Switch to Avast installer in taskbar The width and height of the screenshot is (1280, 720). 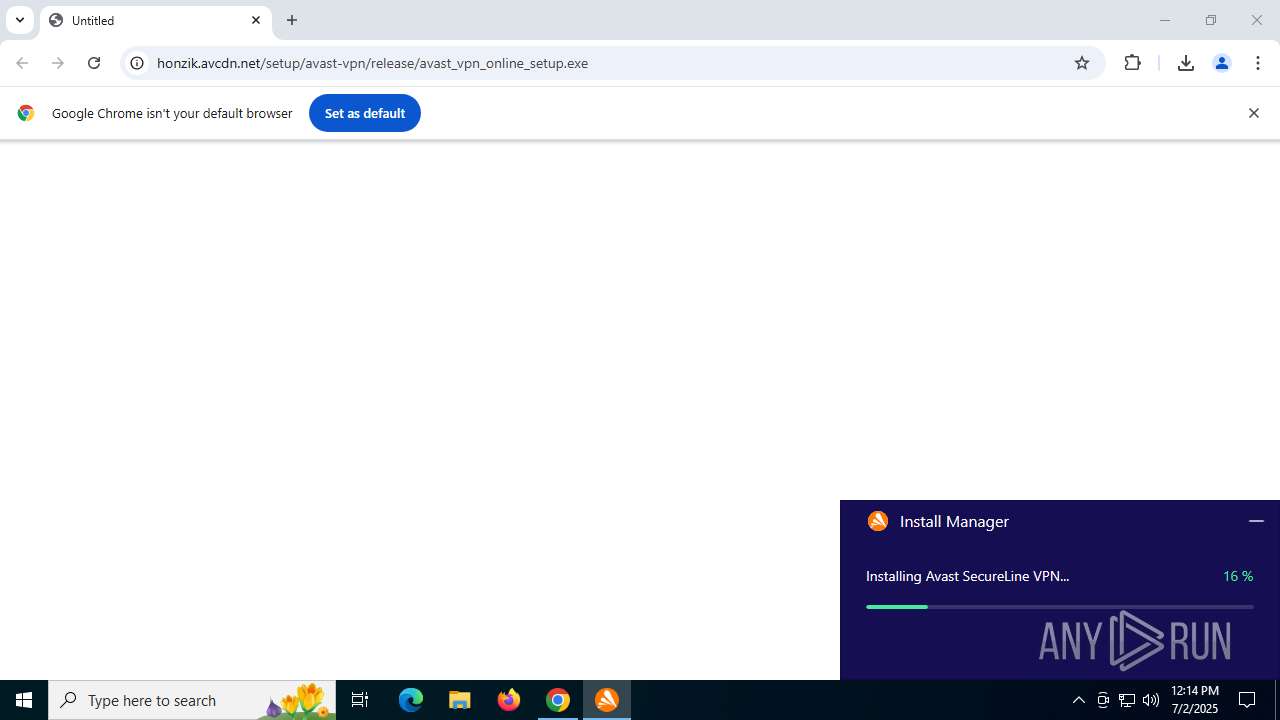click(x=607, y=700)
